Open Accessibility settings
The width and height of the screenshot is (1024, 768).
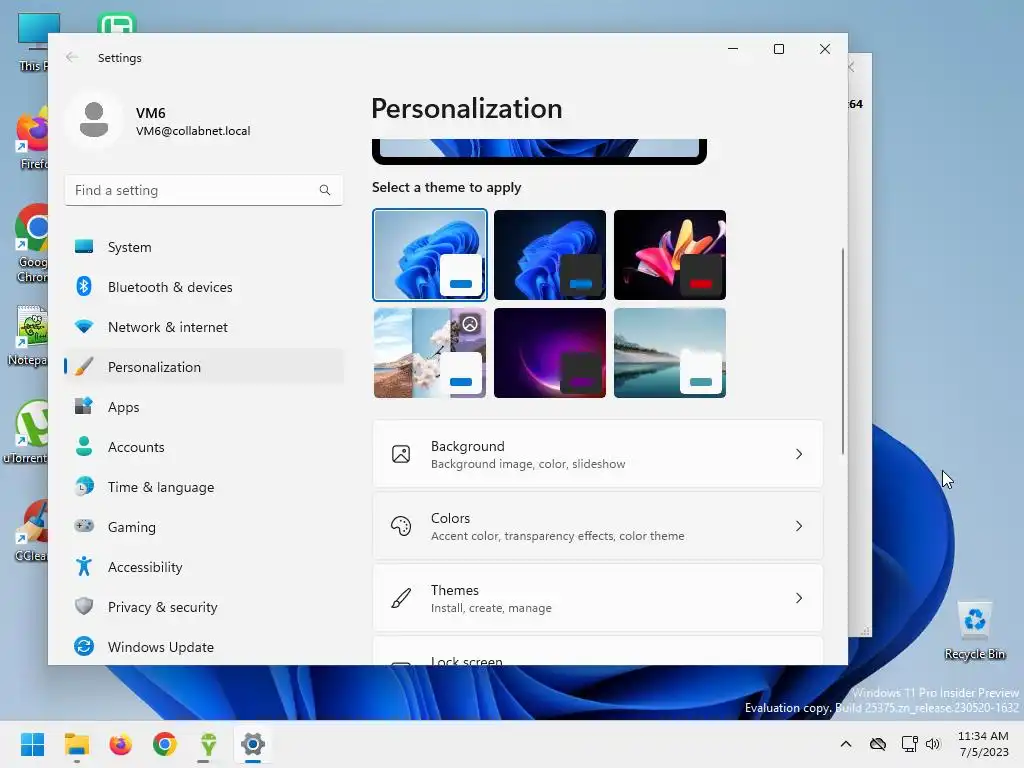204,567
